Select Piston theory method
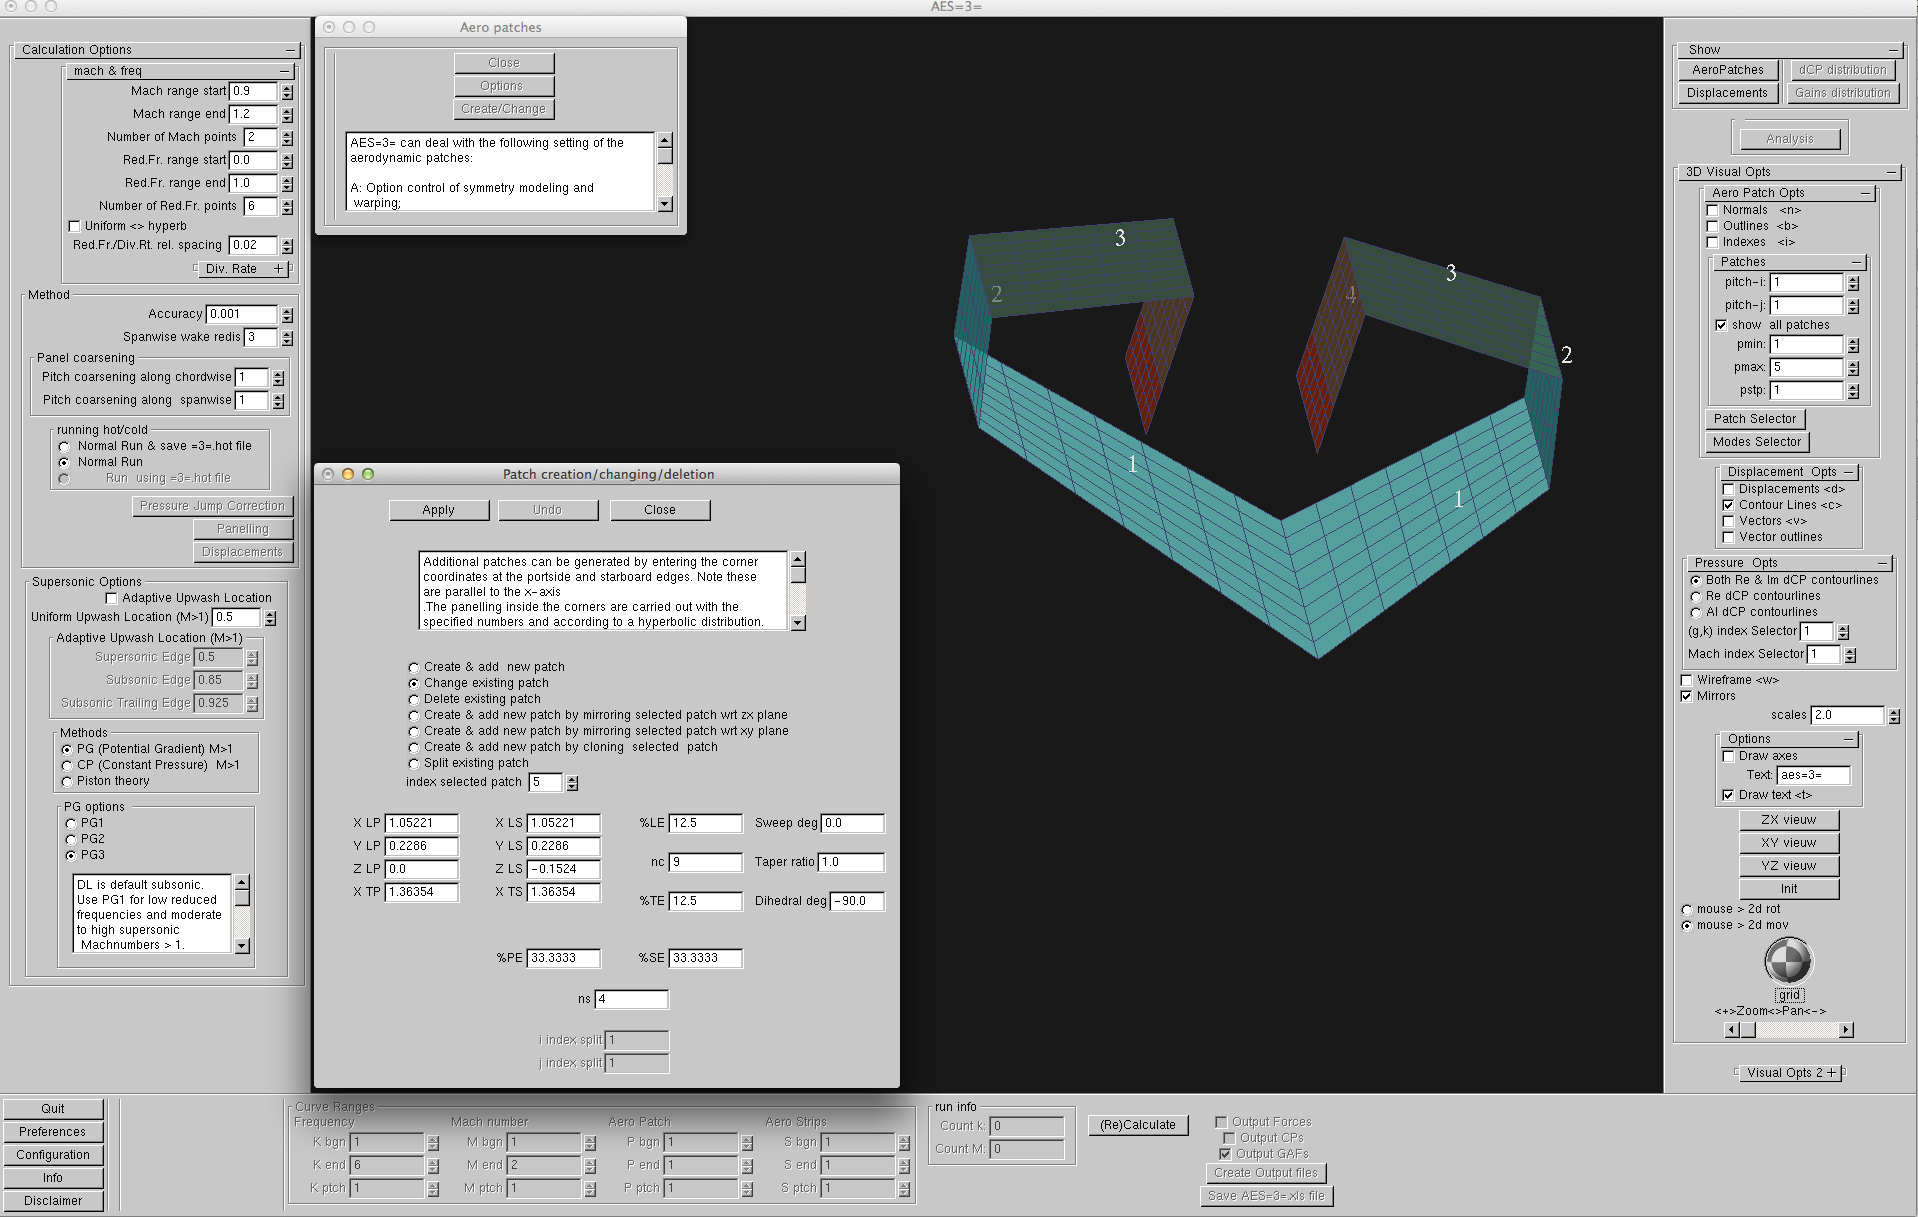The width and height of the screenshot is (1918, 1217). pos(66,781)
